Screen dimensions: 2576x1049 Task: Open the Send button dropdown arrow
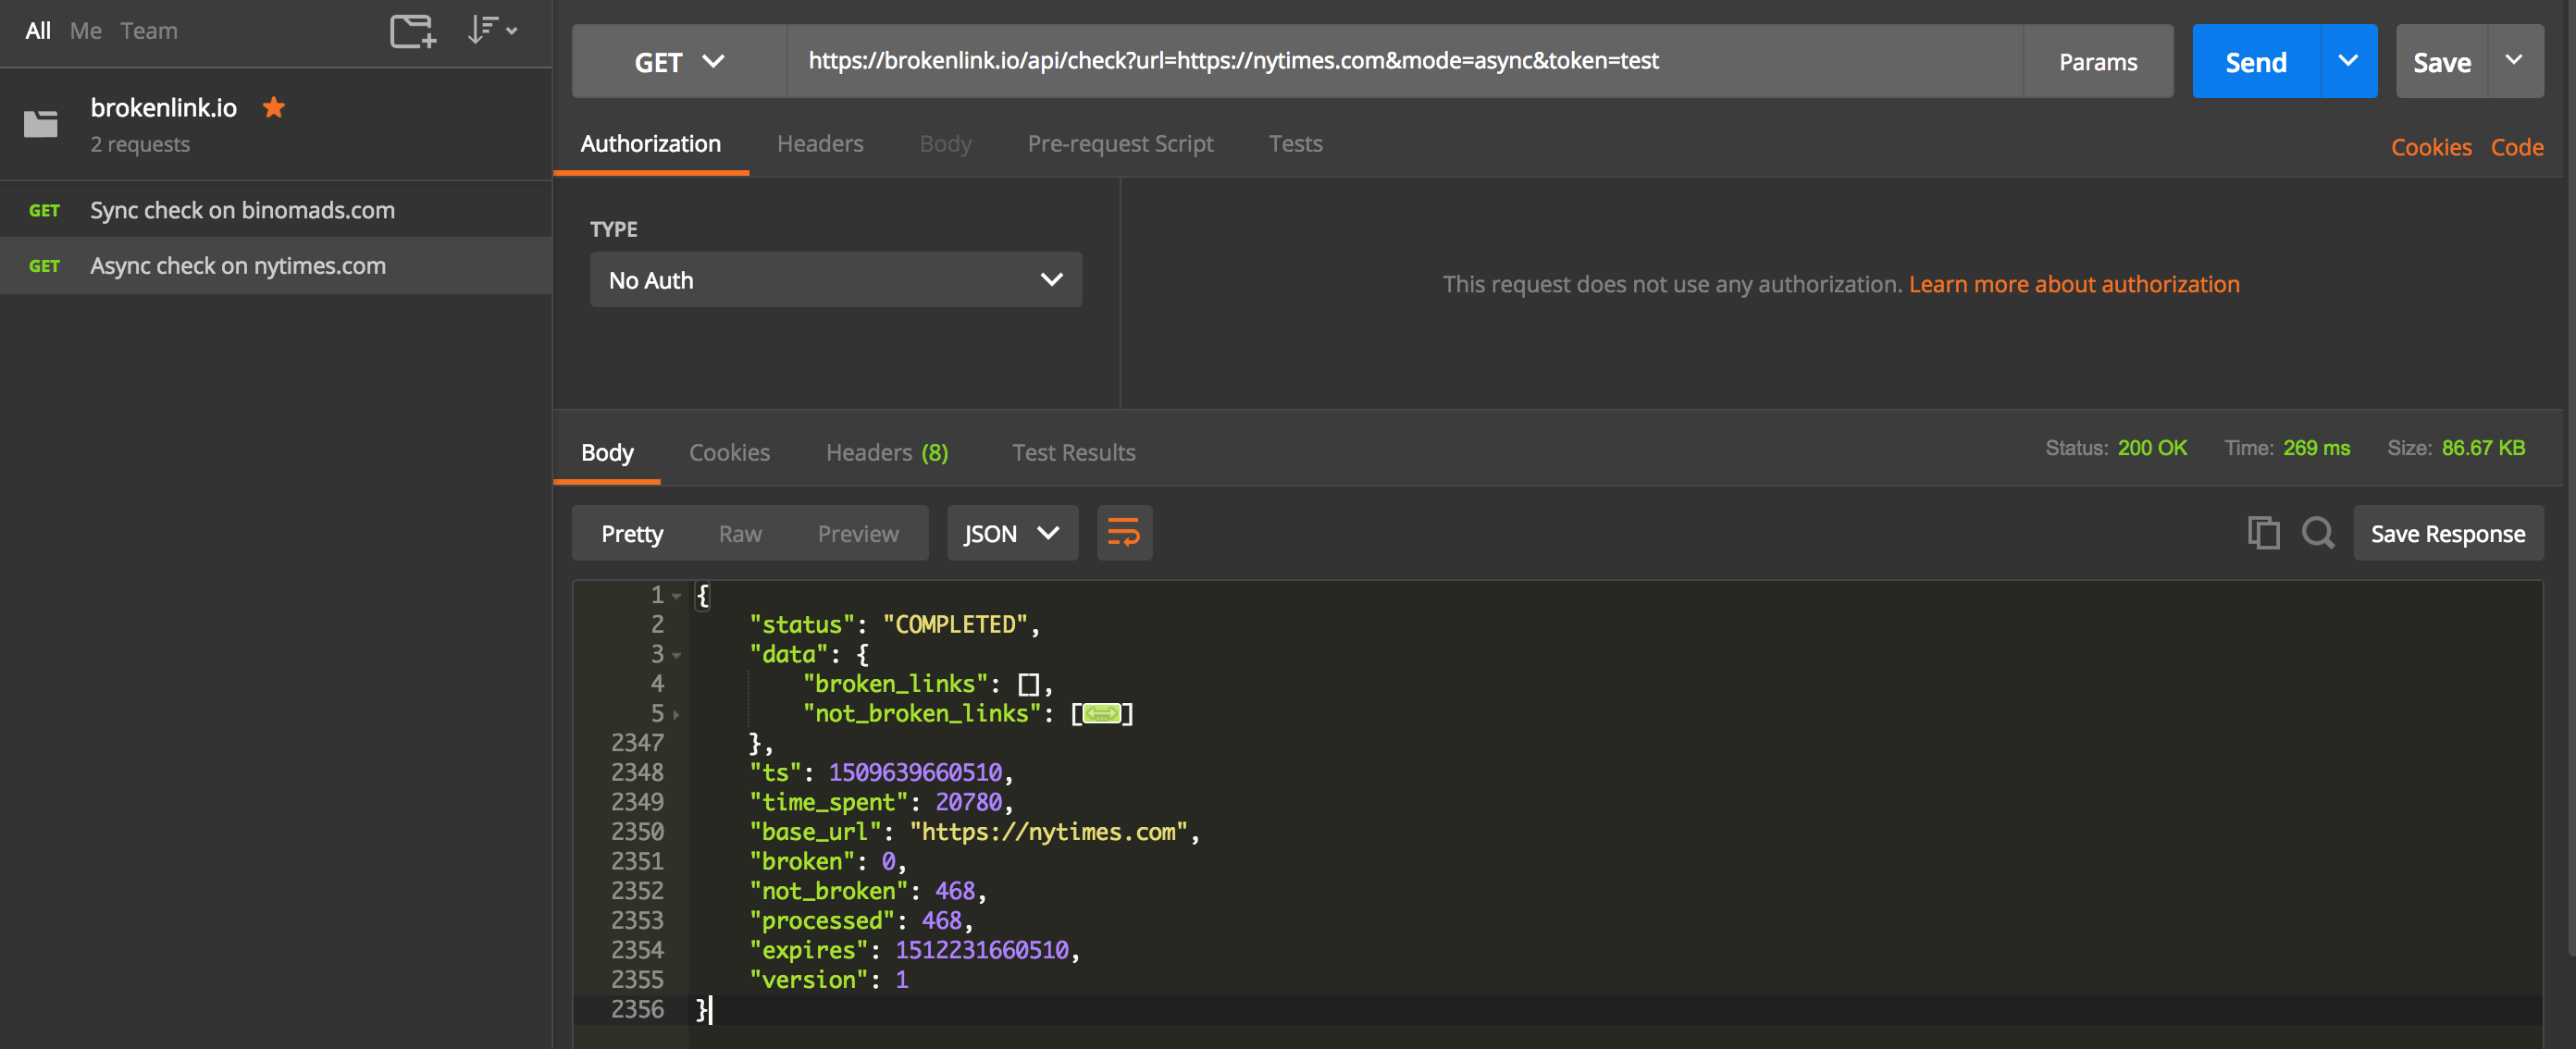(x=2347, y=62)
